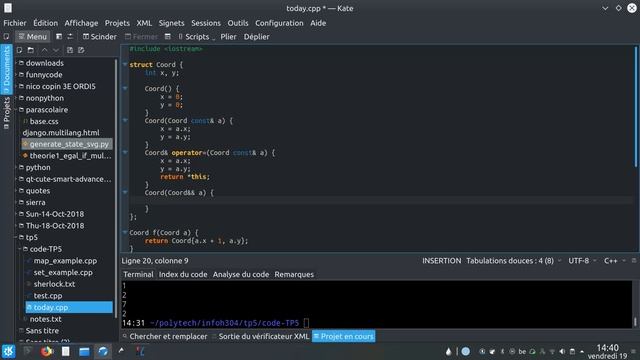Open the Outils menu
The height and width of the screenshot is (360, 640).
tap(238, 23)
